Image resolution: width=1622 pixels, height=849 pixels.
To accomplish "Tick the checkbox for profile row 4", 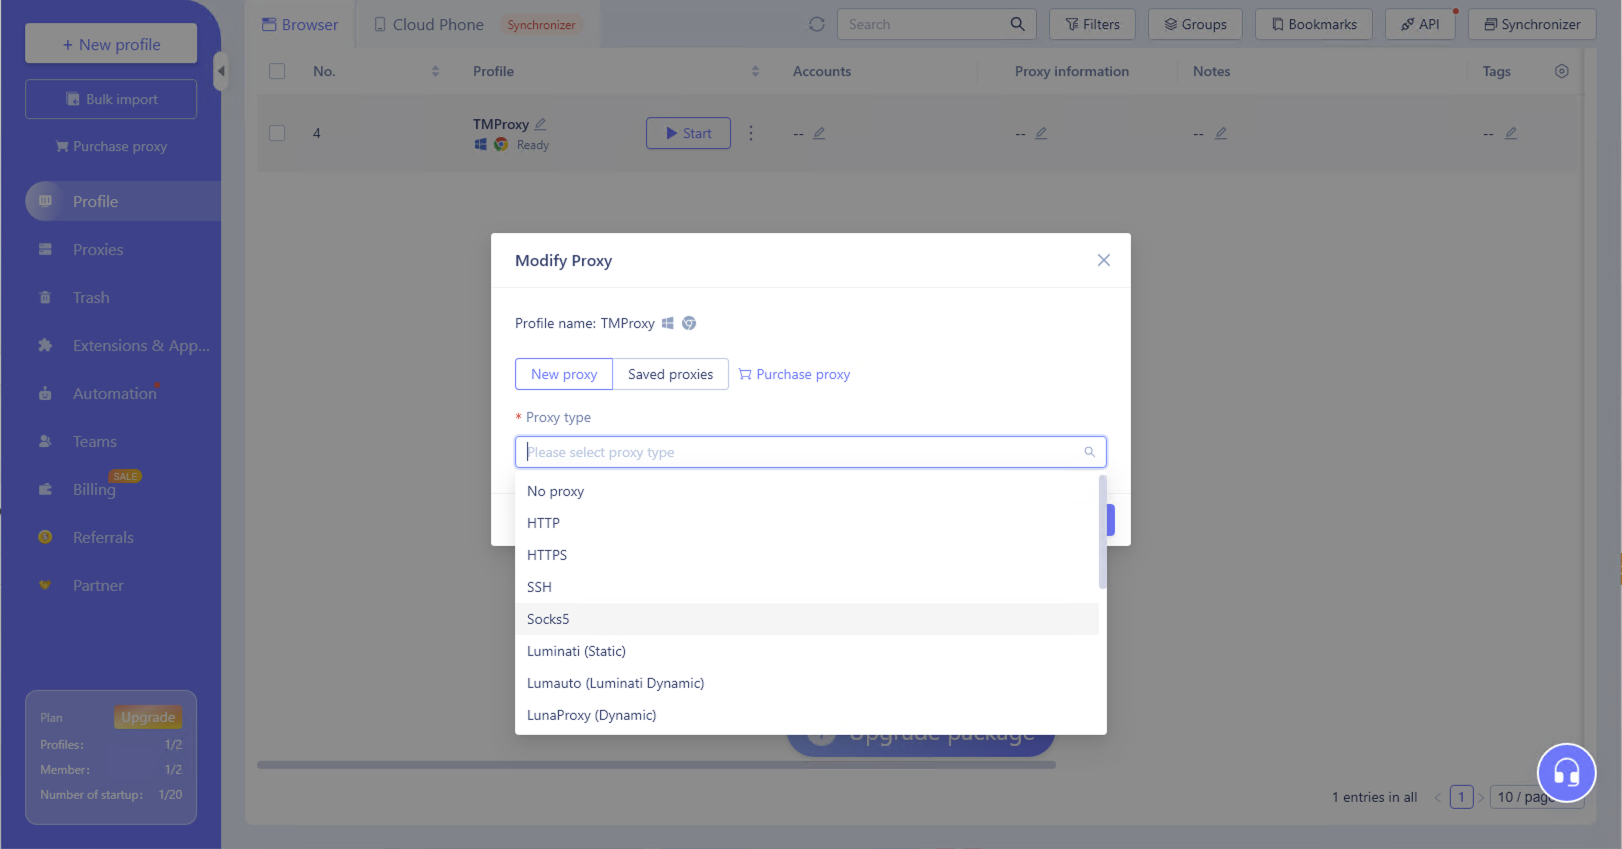I will click(277, 133).
